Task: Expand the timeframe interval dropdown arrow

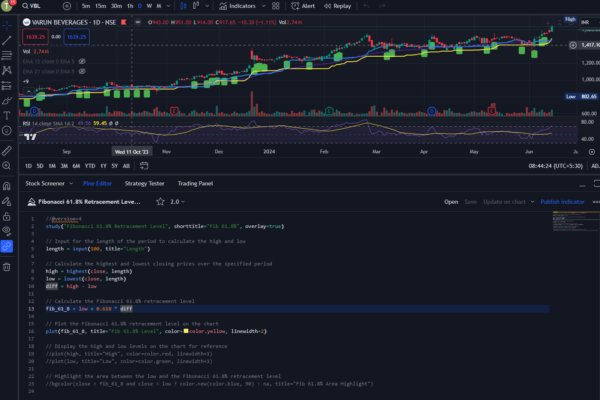Action: coord(168,6)
